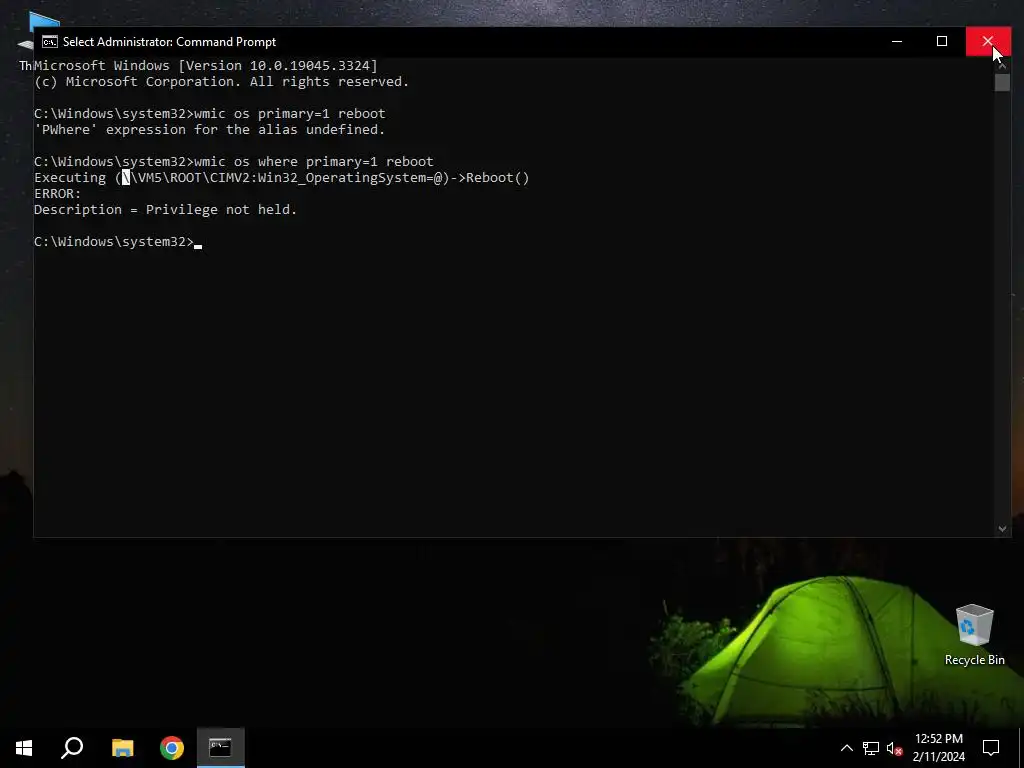The image size is (1024, 768).
Task: Click the console scrollbar up arrow
Action: 1002,65
